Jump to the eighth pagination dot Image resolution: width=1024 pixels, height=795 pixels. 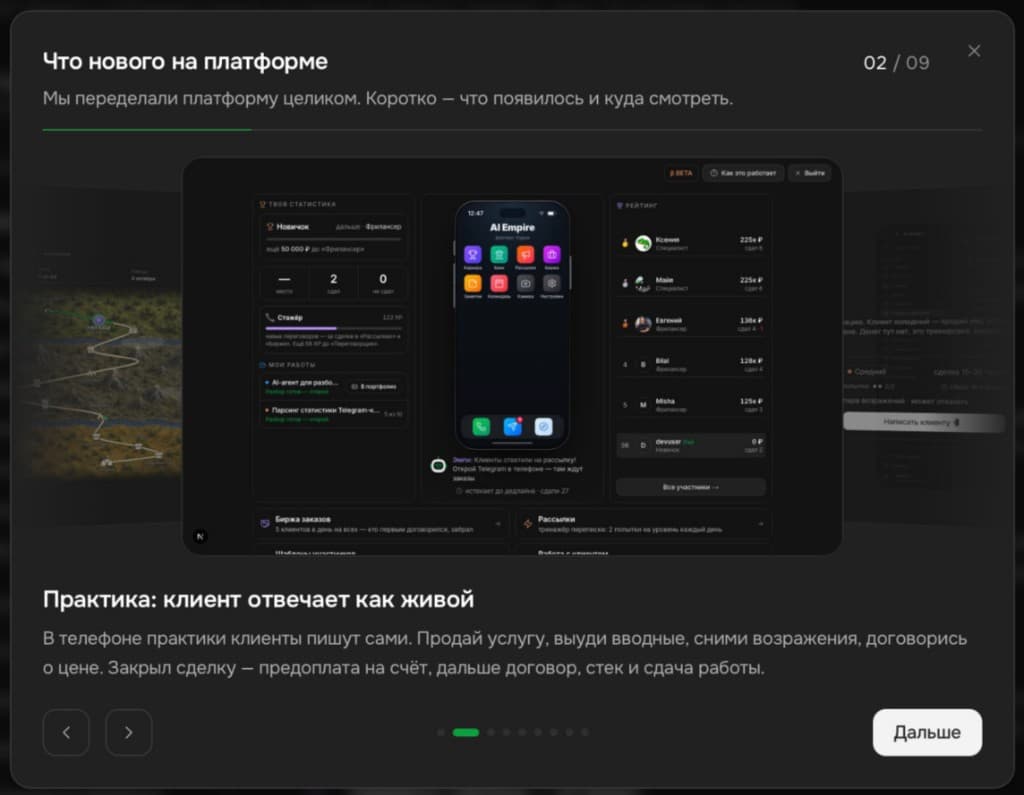coord(569,732)
